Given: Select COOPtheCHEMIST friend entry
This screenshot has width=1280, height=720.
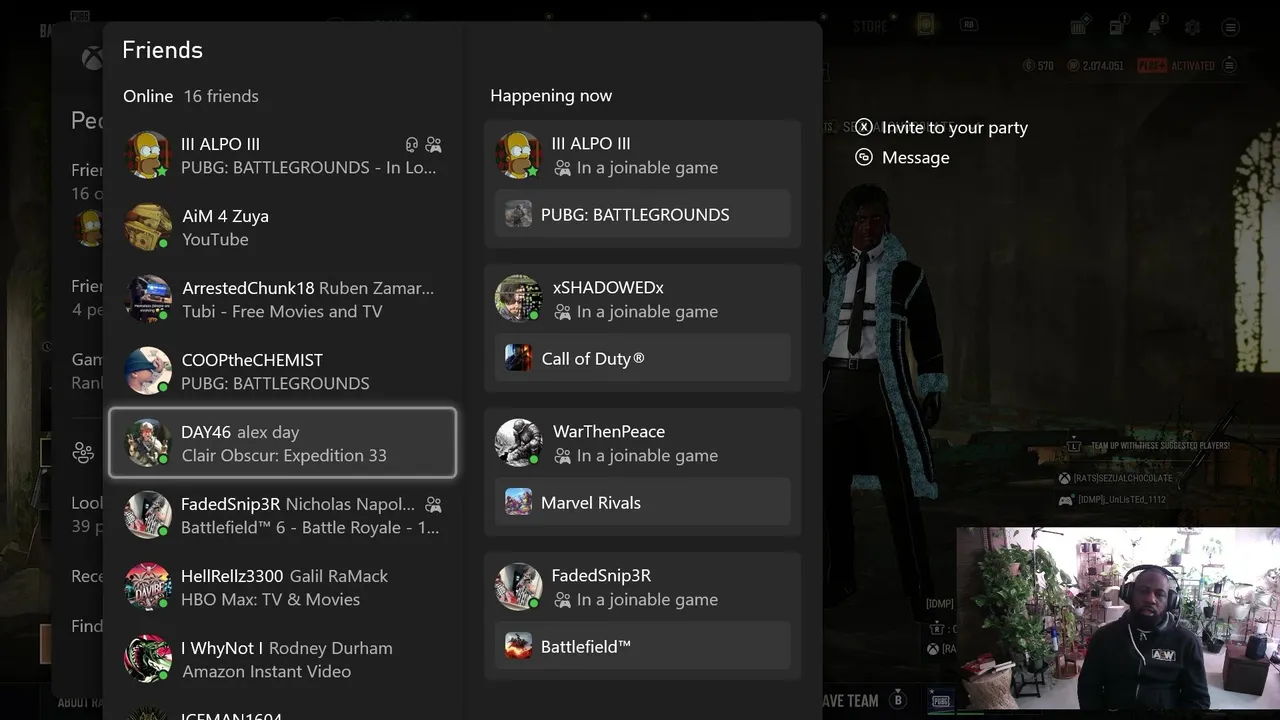Looking at the screenshot, I should 282,371.
